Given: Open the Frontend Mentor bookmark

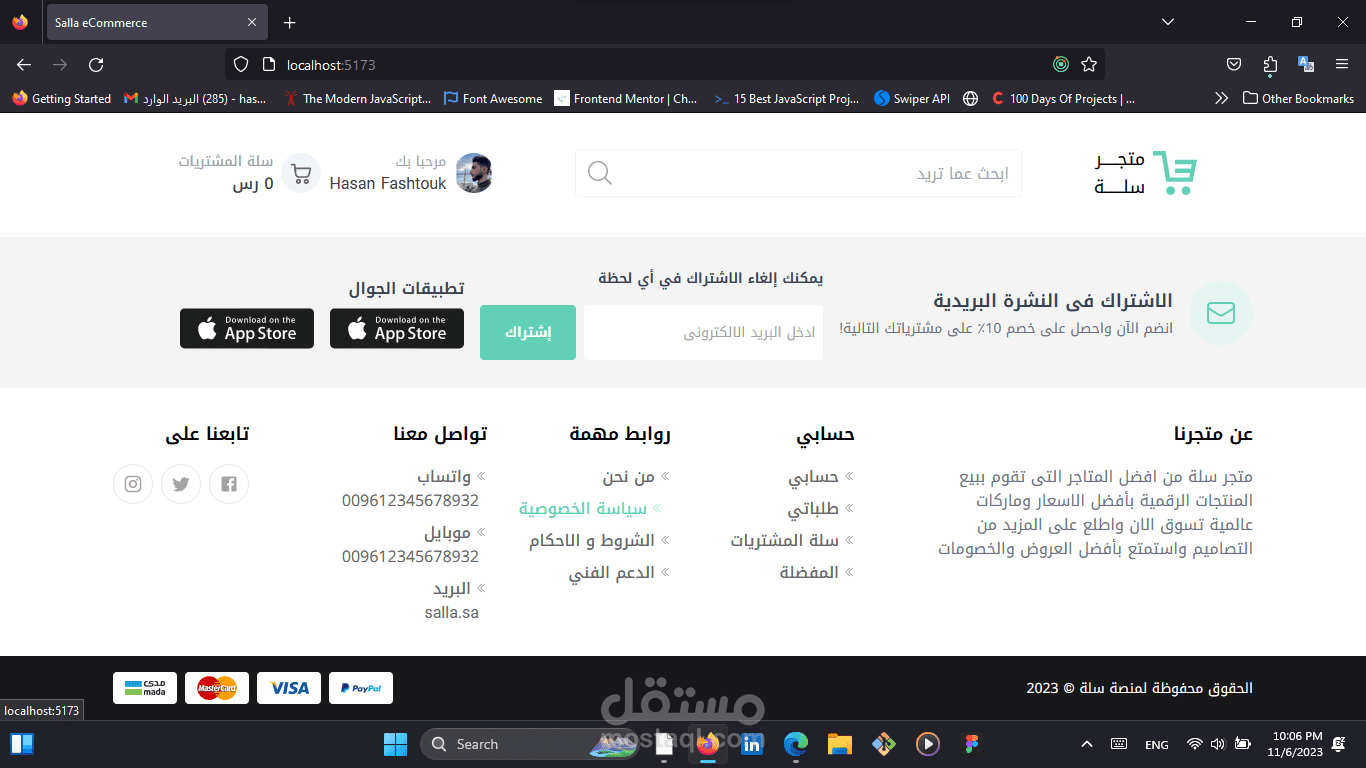Looking at the screenshot, I should pos(626,98).
